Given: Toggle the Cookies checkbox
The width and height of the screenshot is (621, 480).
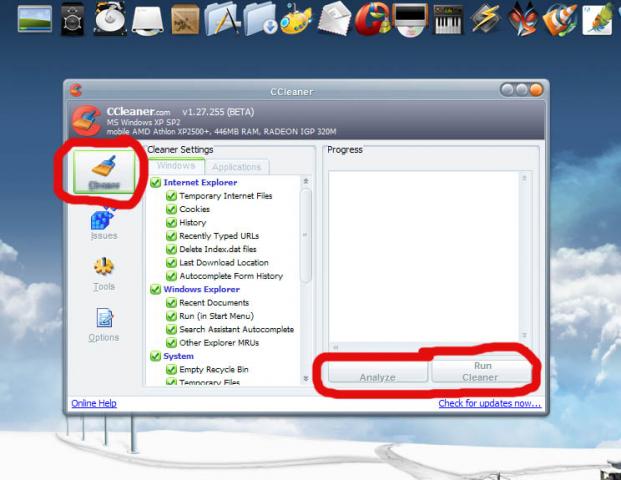Looking at the screenshot, I should (x=171, y=209).
